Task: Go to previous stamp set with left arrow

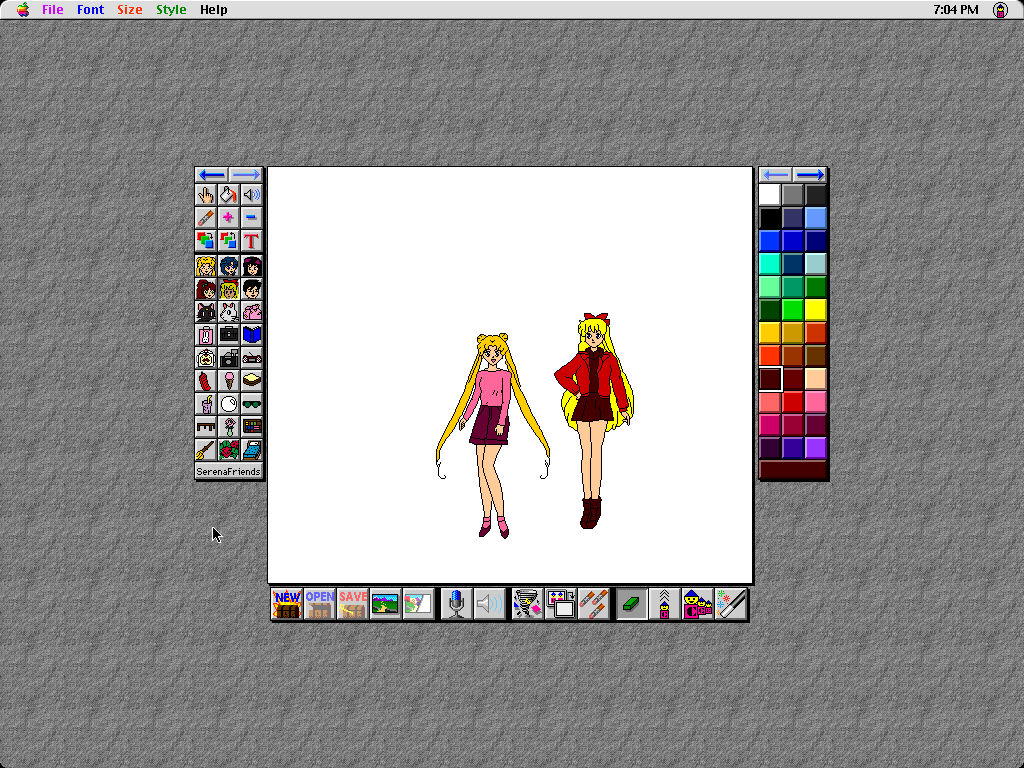Action: tap(212, 174)
